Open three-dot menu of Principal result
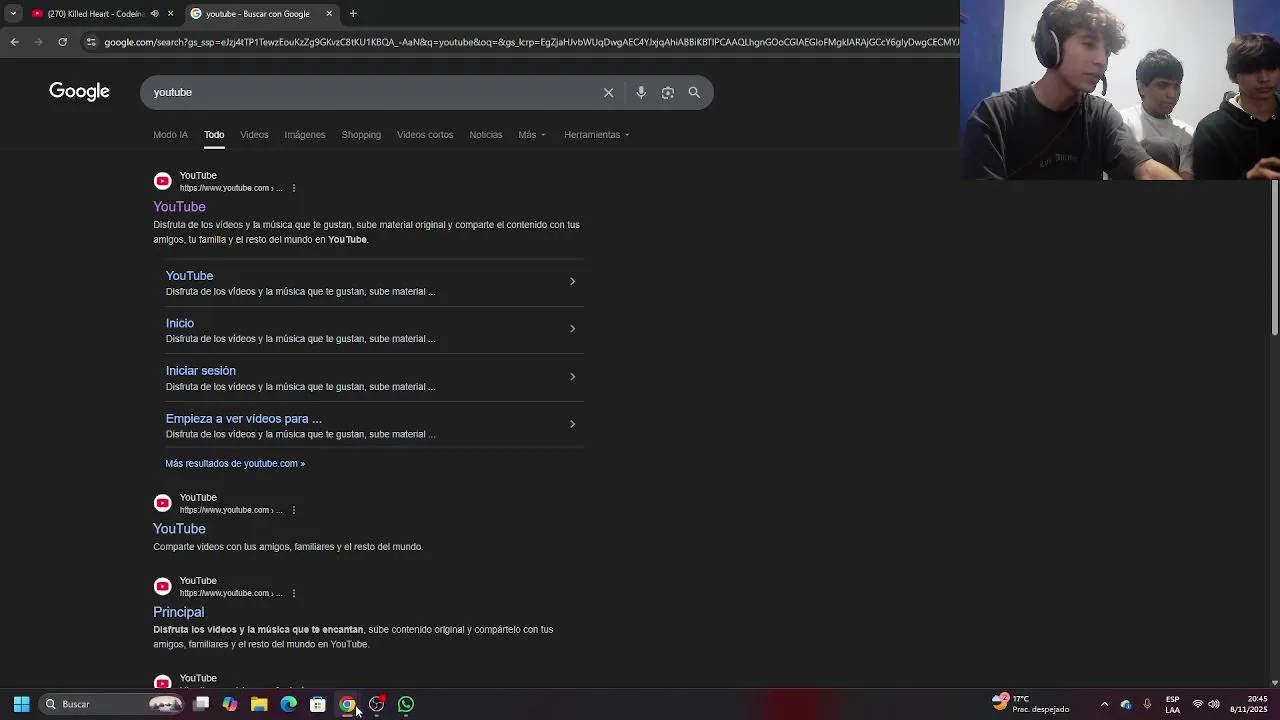Viewport: 1280px width, 720px height. tap(293, 593)
